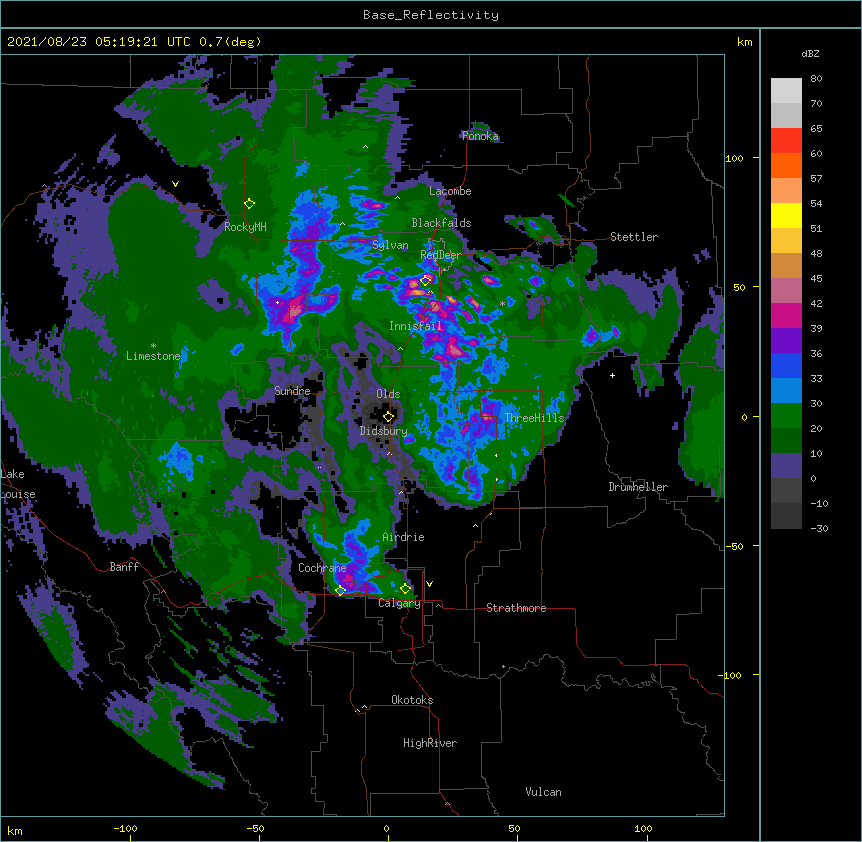Click the Sylvan label

click(x=390, y=245)
